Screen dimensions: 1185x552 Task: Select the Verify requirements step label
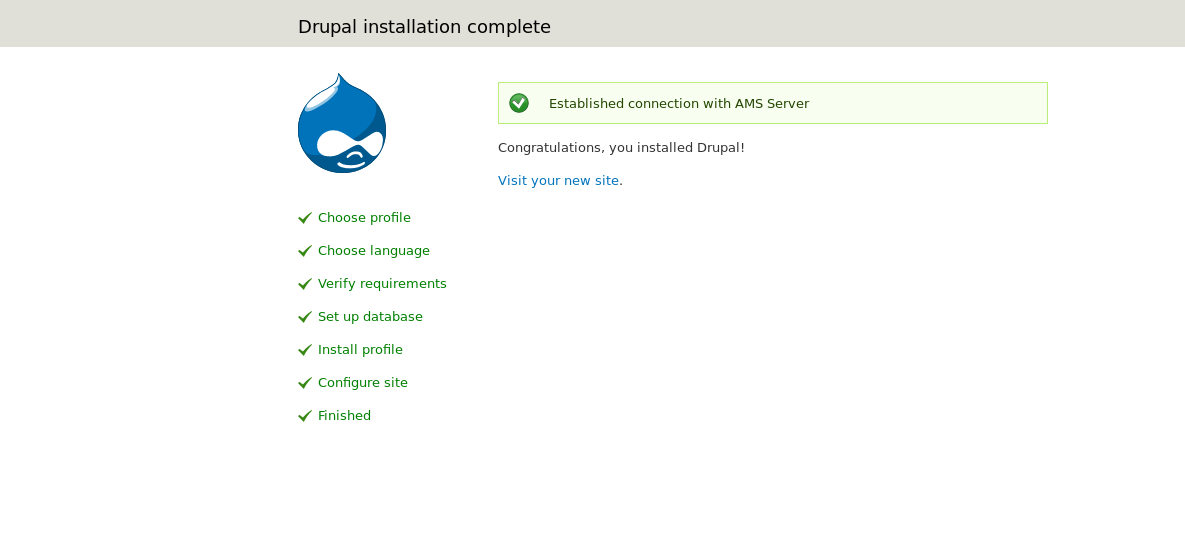[x=382, y=284]
